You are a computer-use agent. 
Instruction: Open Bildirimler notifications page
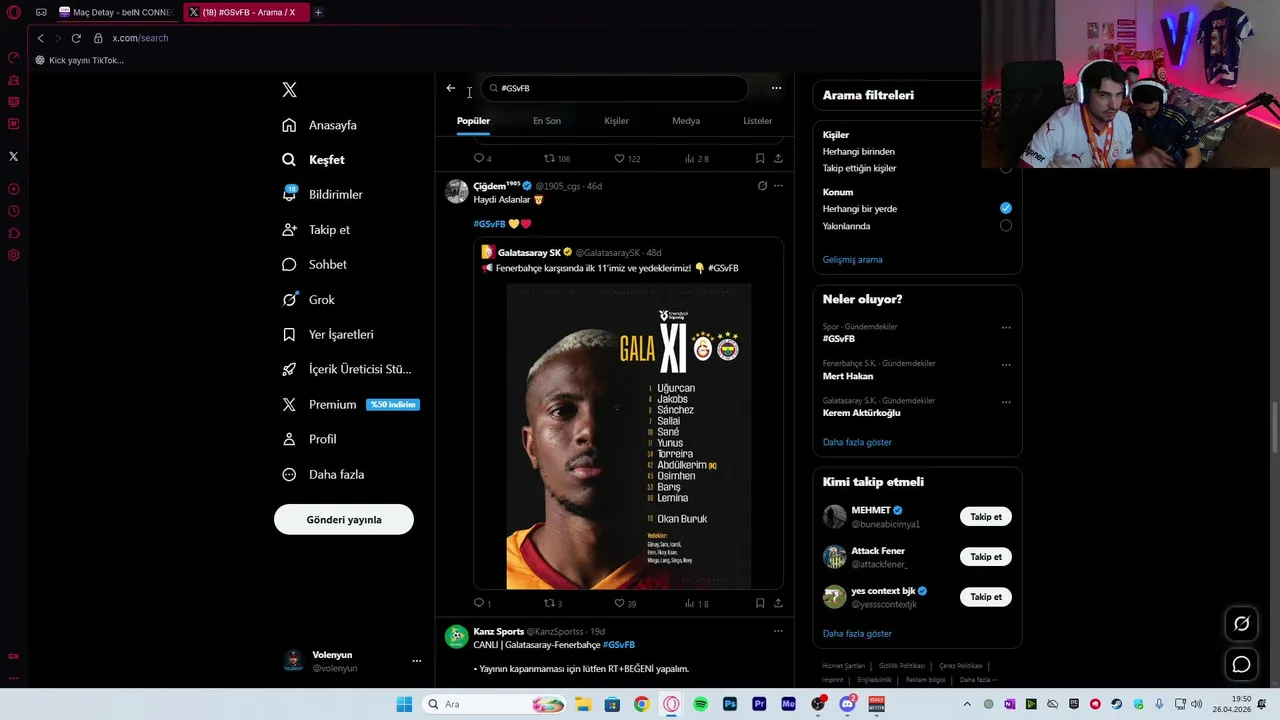coord(323,194)
